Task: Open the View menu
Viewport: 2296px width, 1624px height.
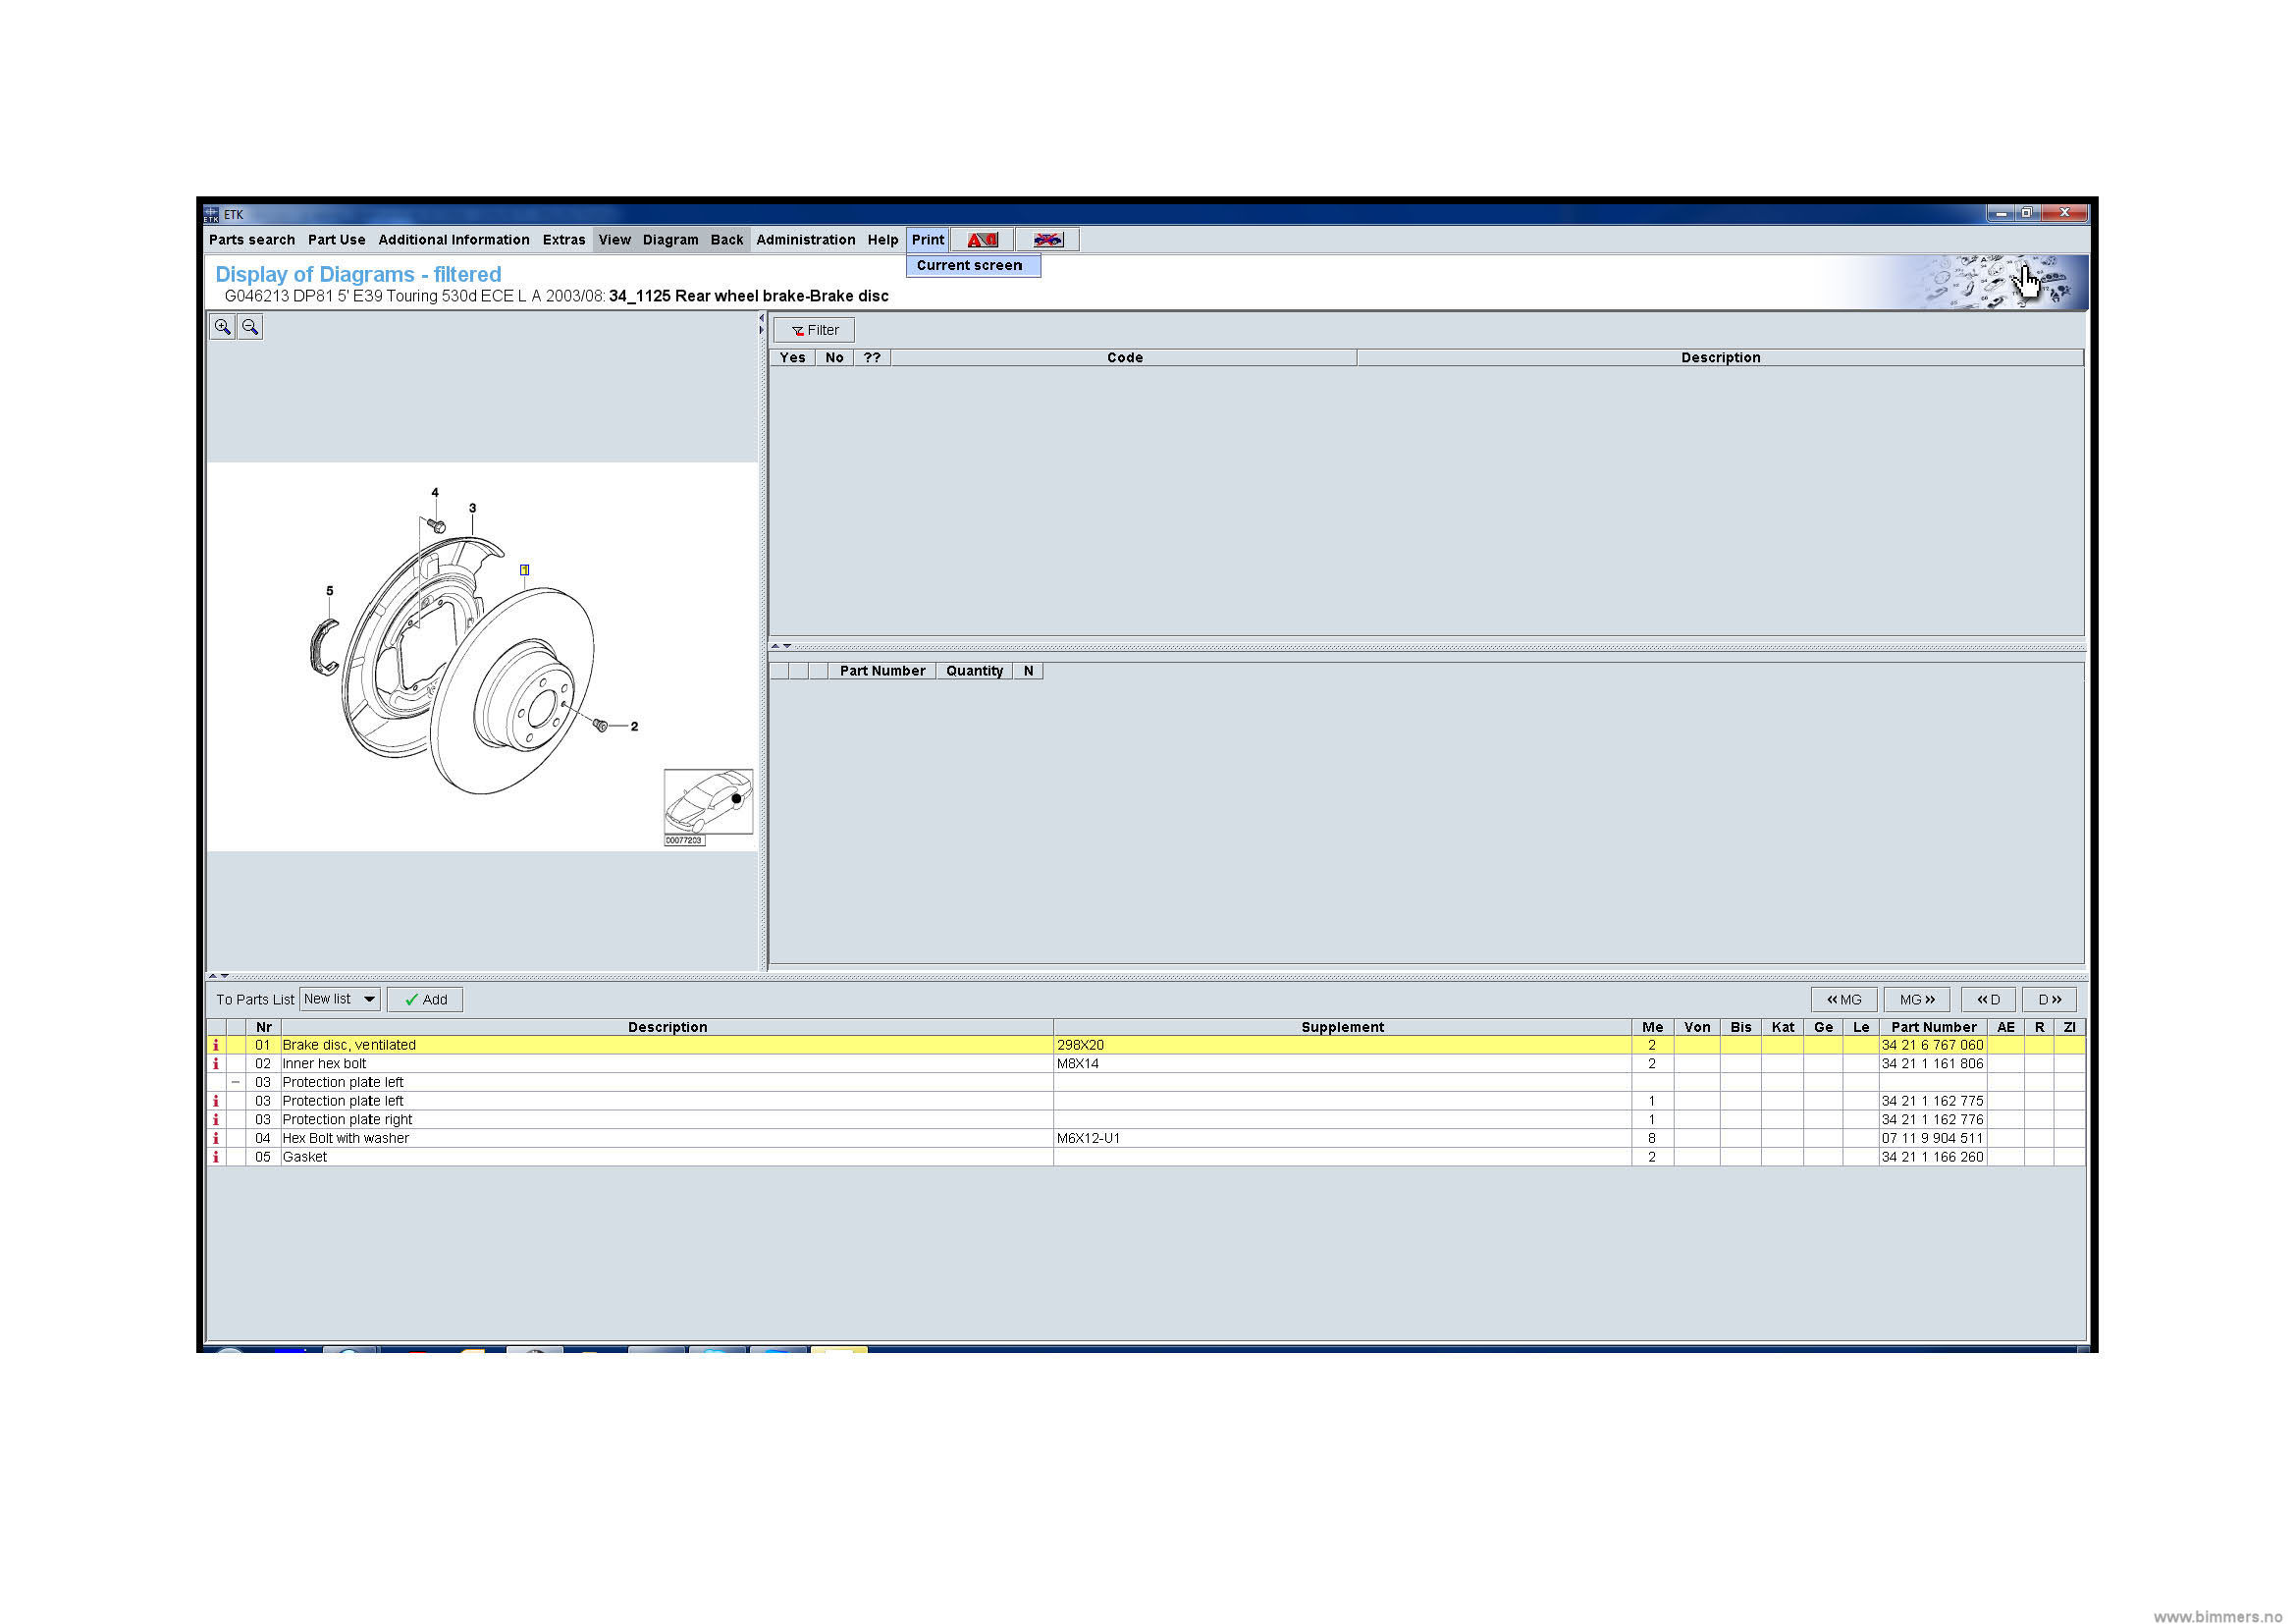Action: point(615,240)
